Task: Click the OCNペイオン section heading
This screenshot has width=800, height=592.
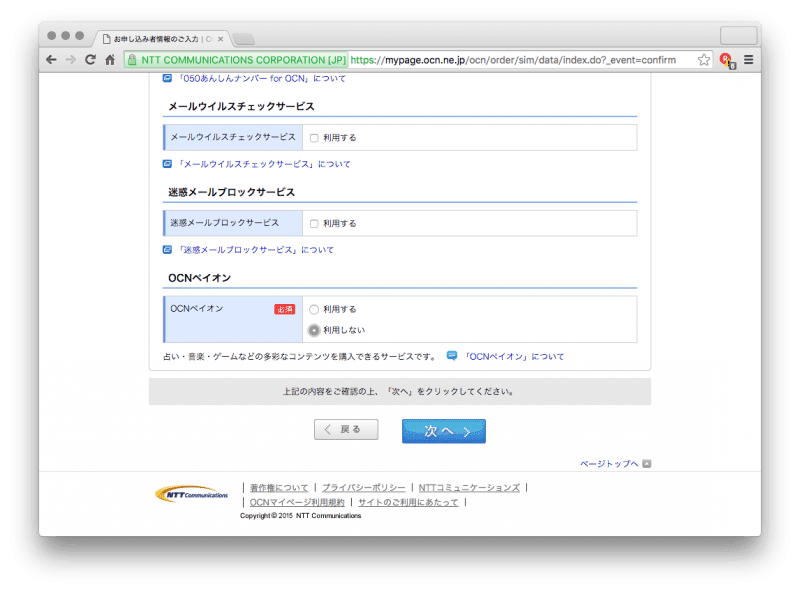Action: [199, 278]
